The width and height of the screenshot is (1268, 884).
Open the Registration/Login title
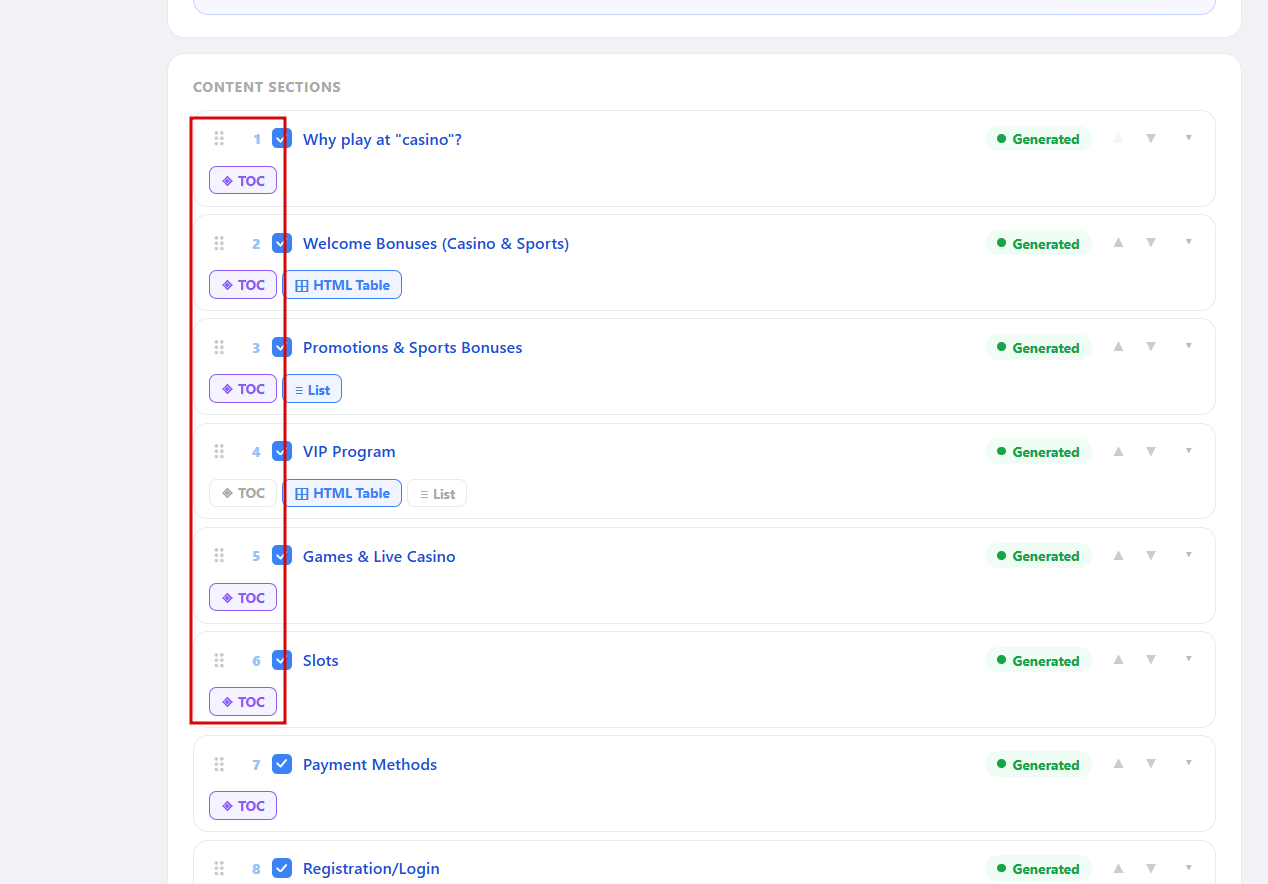pyautogui.click(x=371, y=868)
